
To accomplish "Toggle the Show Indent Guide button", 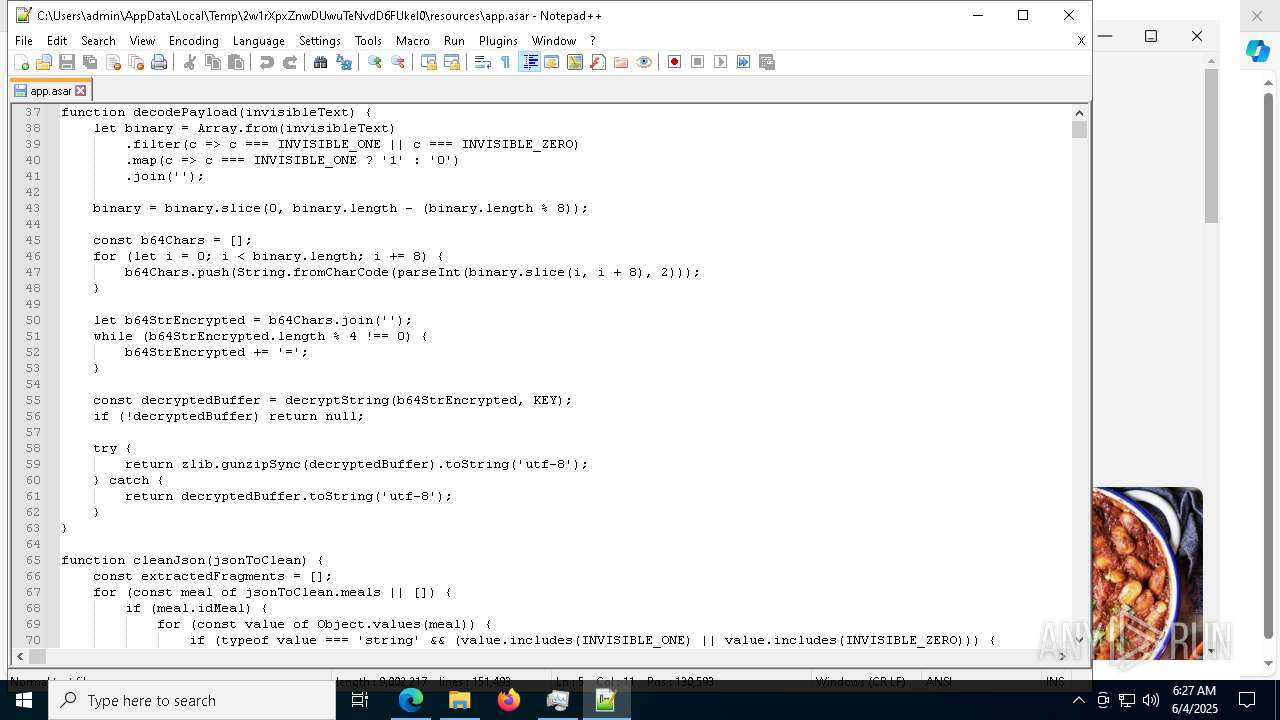I will [530, 62].
